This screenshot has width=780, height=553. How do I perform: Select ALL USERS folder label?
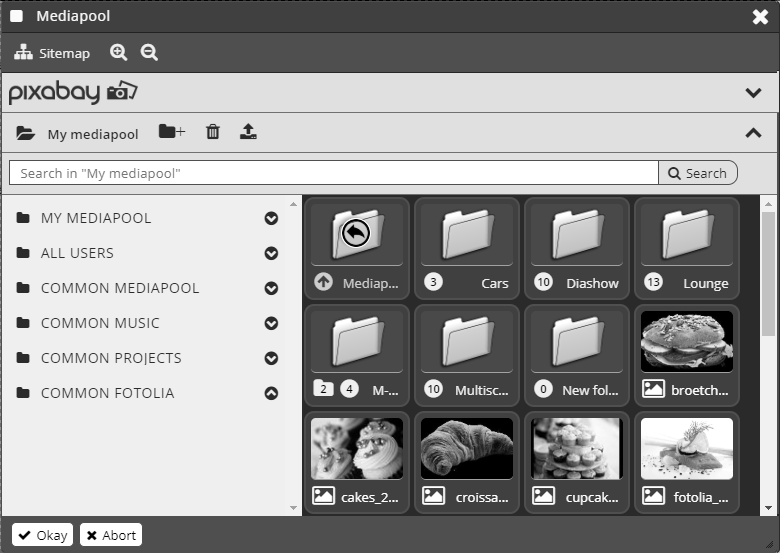click(x=77, y=253)
